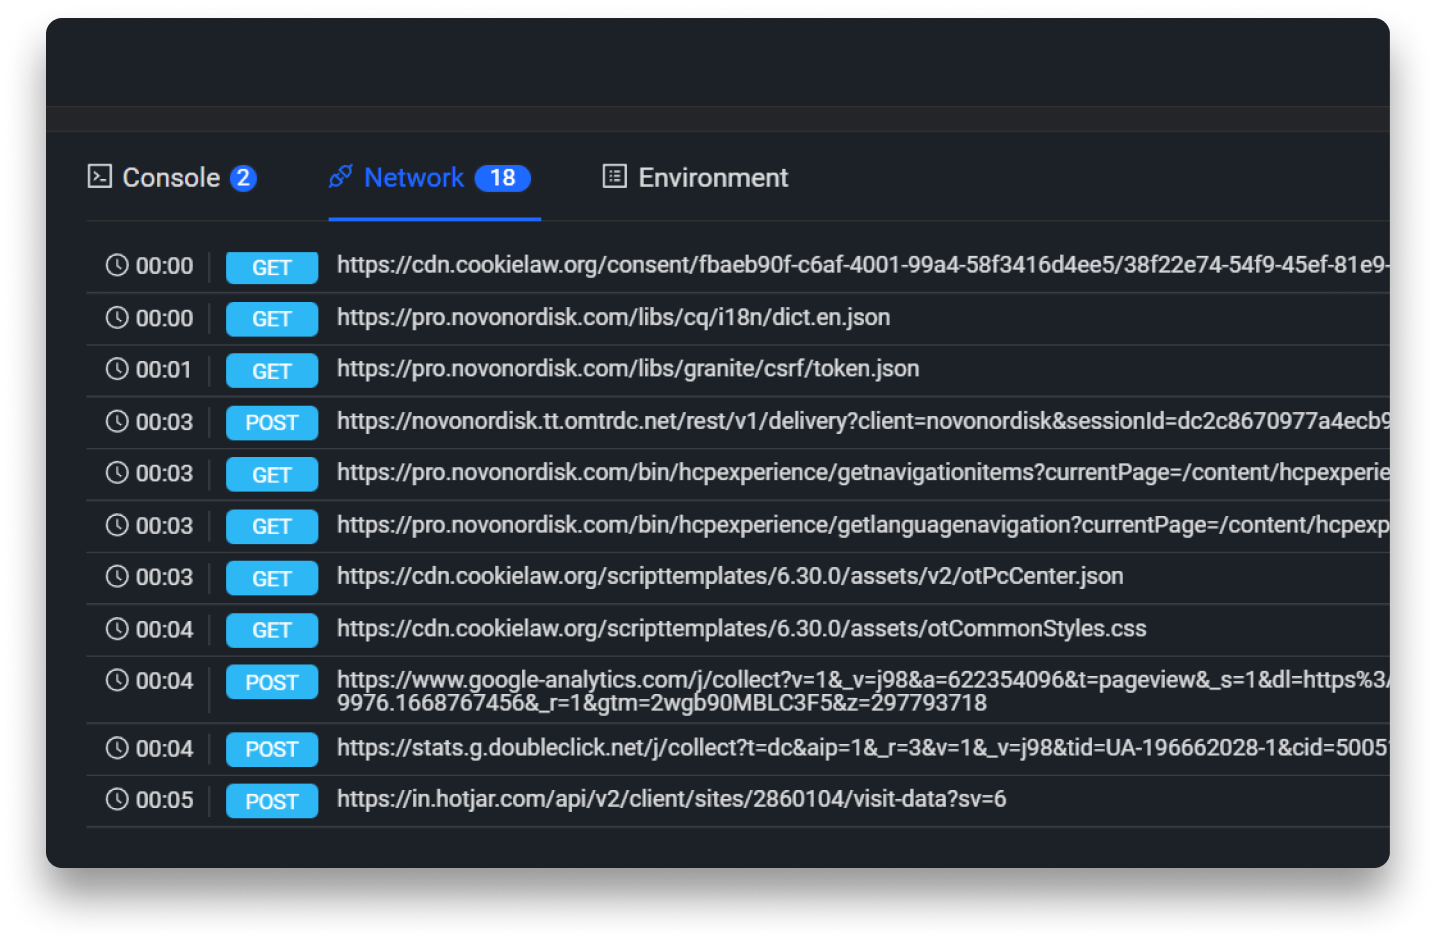This screenshot has width=1436, height=942.
Task: Open the hcpexperience getnavigationitems URL
Action: (863, 472)
